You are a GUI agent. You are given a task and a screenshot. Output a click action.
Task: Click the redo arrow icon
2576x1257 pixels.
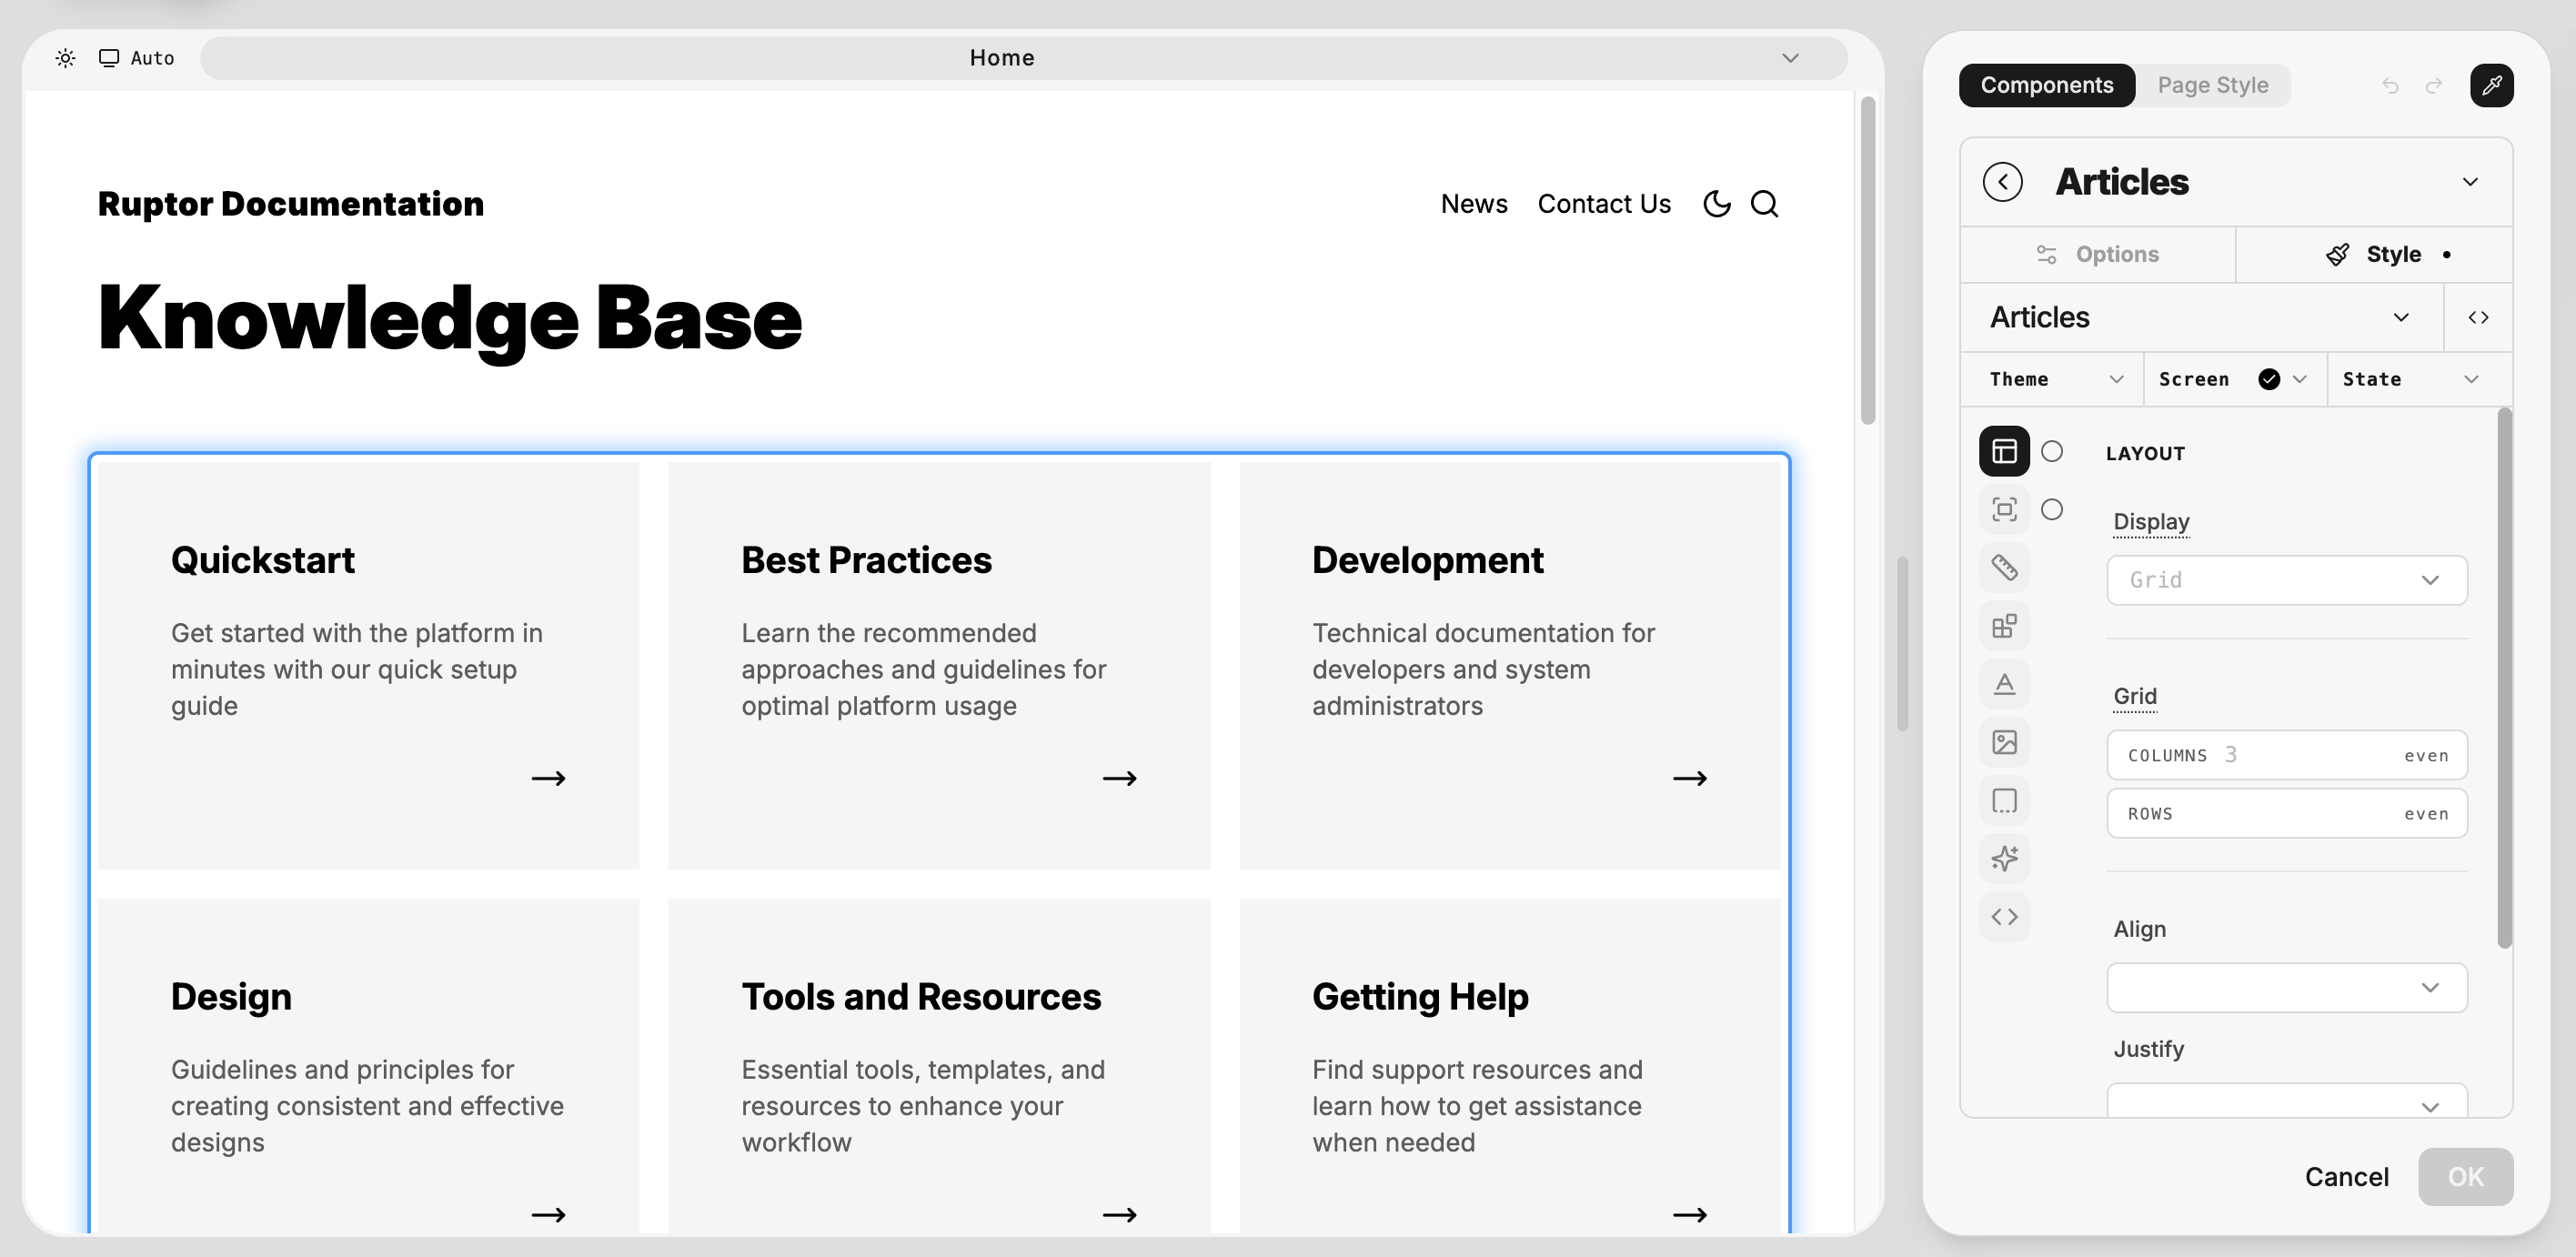point(2434,86)
